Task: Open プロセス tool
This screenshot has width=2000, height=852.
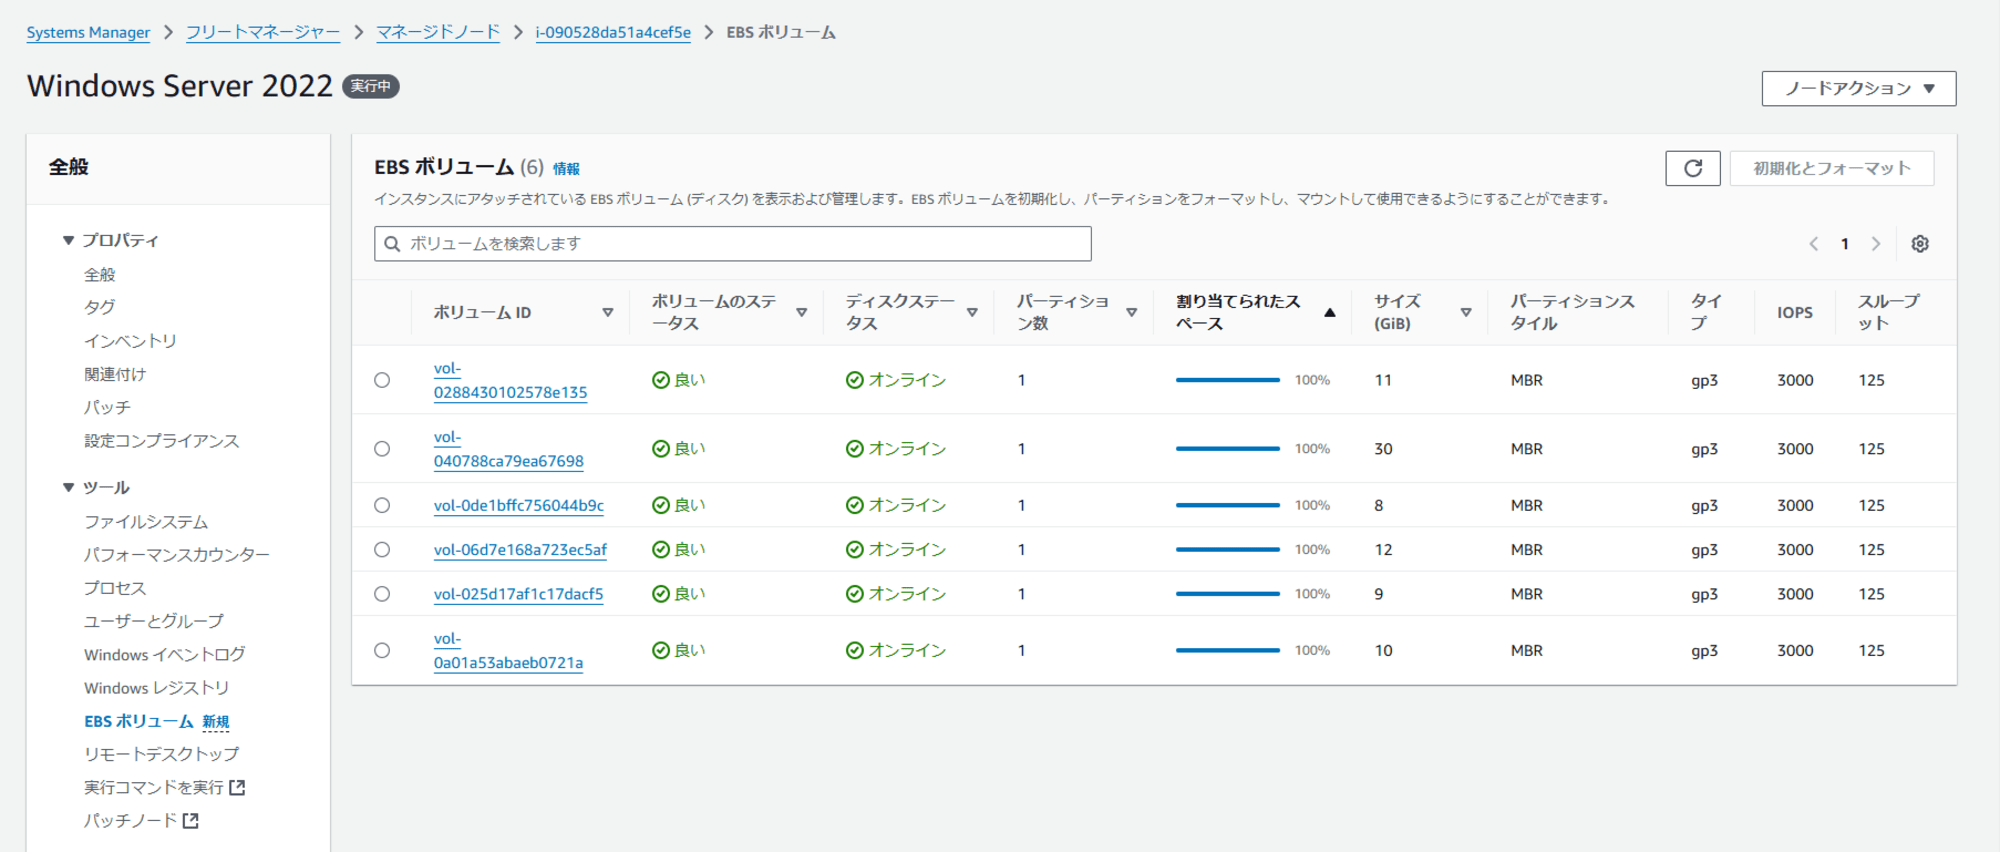Action: 115,588
